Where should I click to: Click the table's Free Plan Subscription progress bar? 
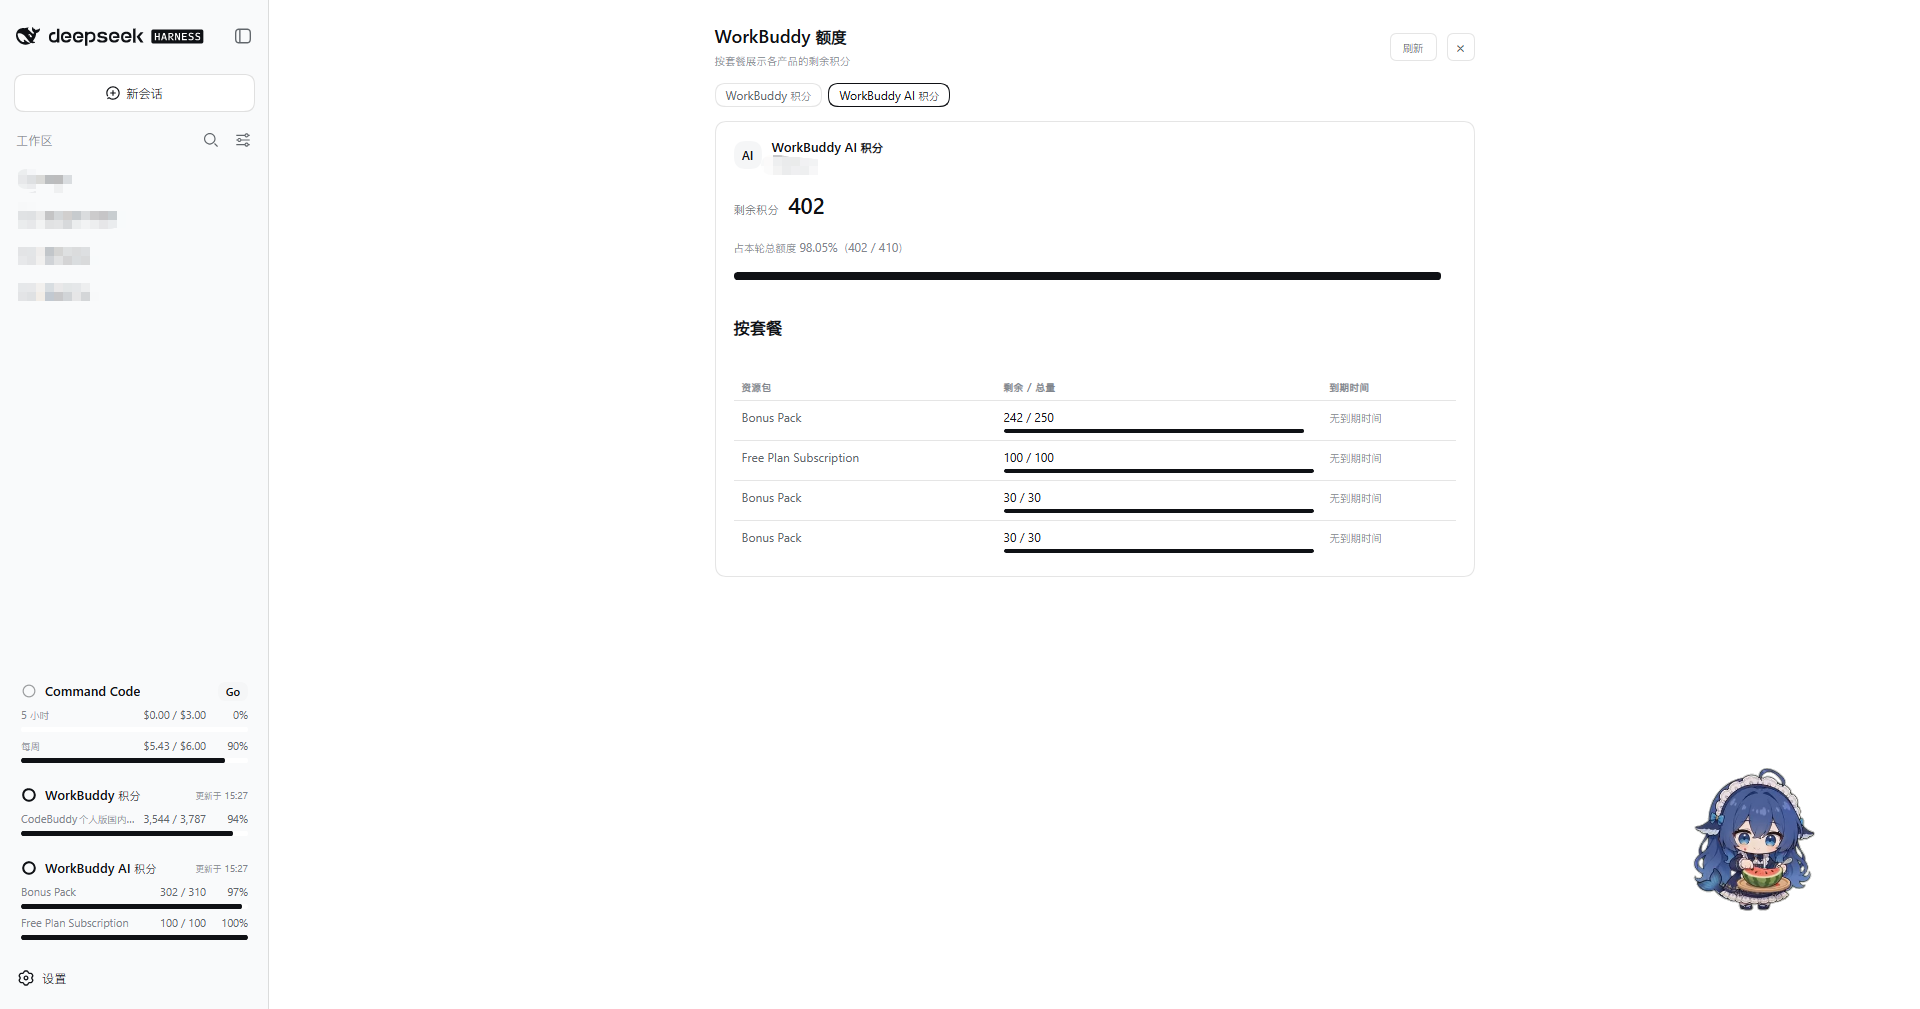[x=1159, y=471]
